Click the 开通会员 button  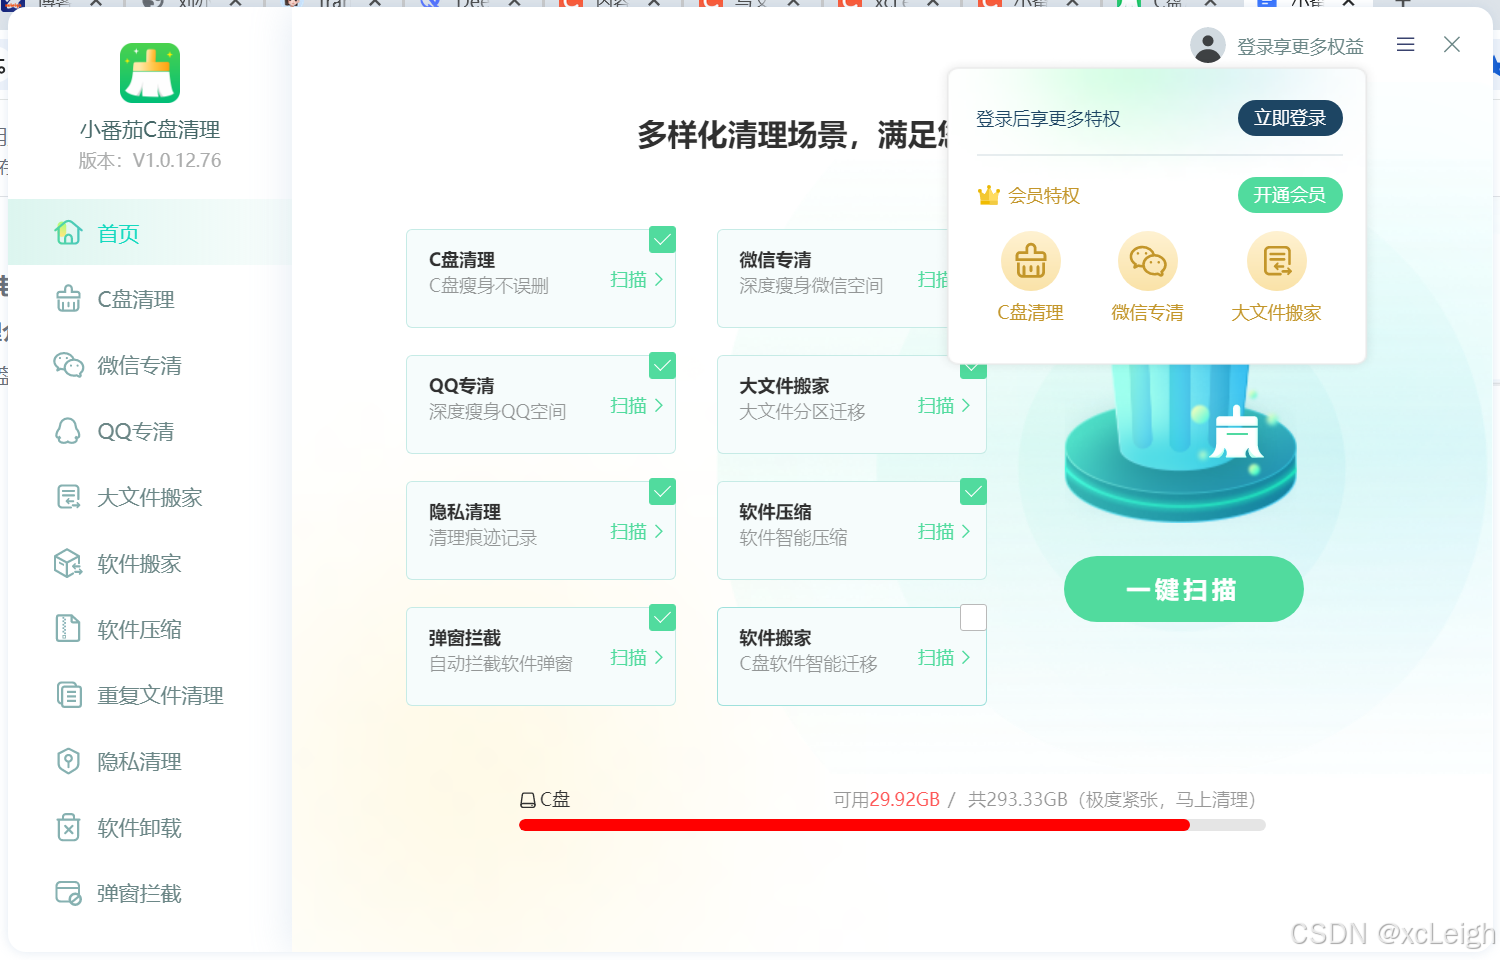tap(1290, 195)
